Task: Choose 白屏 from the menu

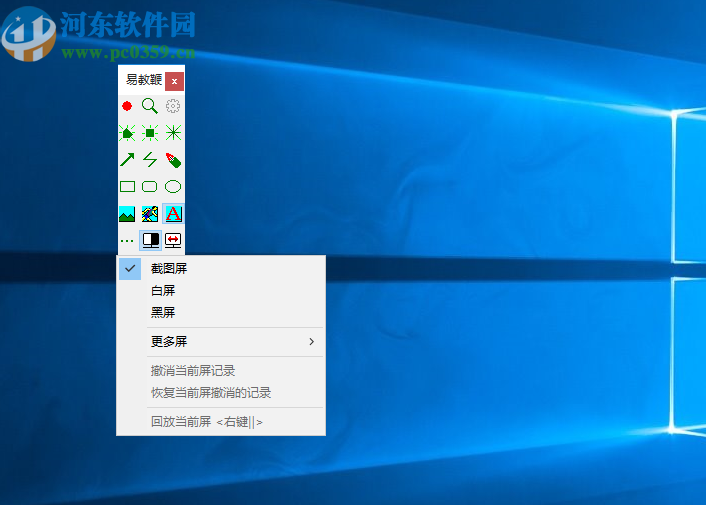Action: pyautogui.click(x=221, y=291)
